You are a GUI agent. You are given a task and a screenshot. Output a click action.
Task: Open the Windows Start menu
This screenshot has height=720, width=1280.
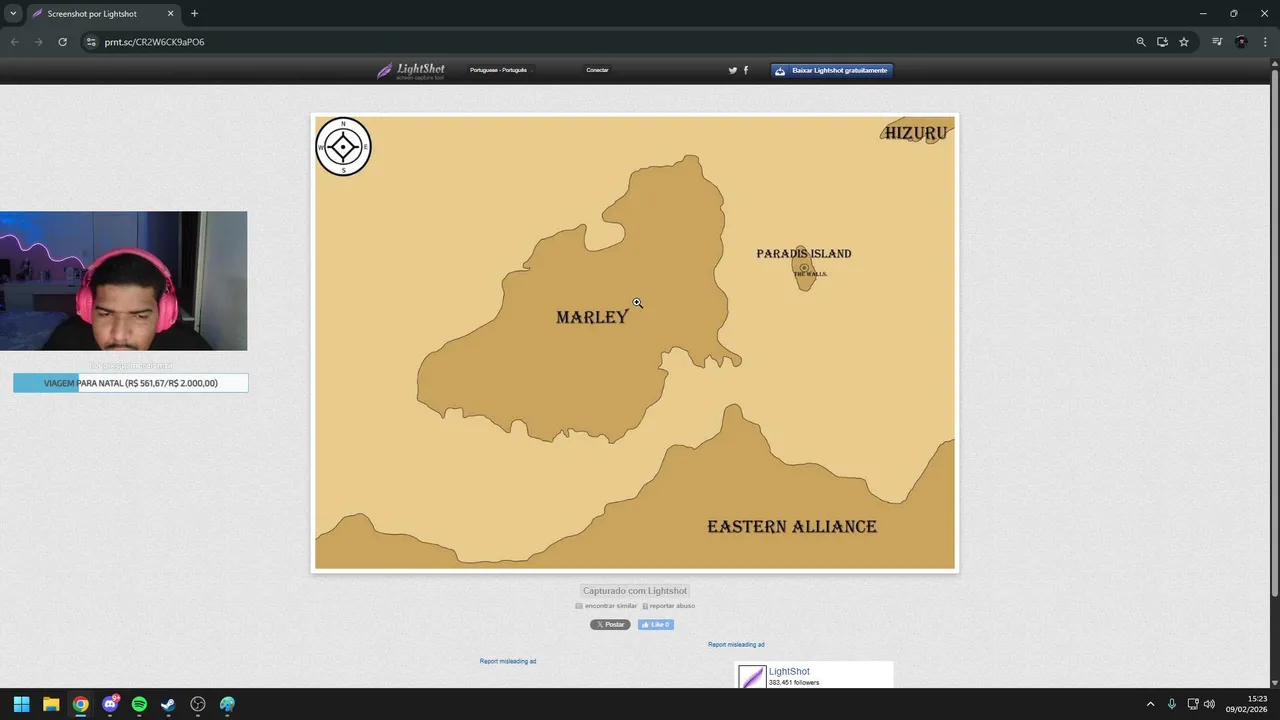pos(21,704)
